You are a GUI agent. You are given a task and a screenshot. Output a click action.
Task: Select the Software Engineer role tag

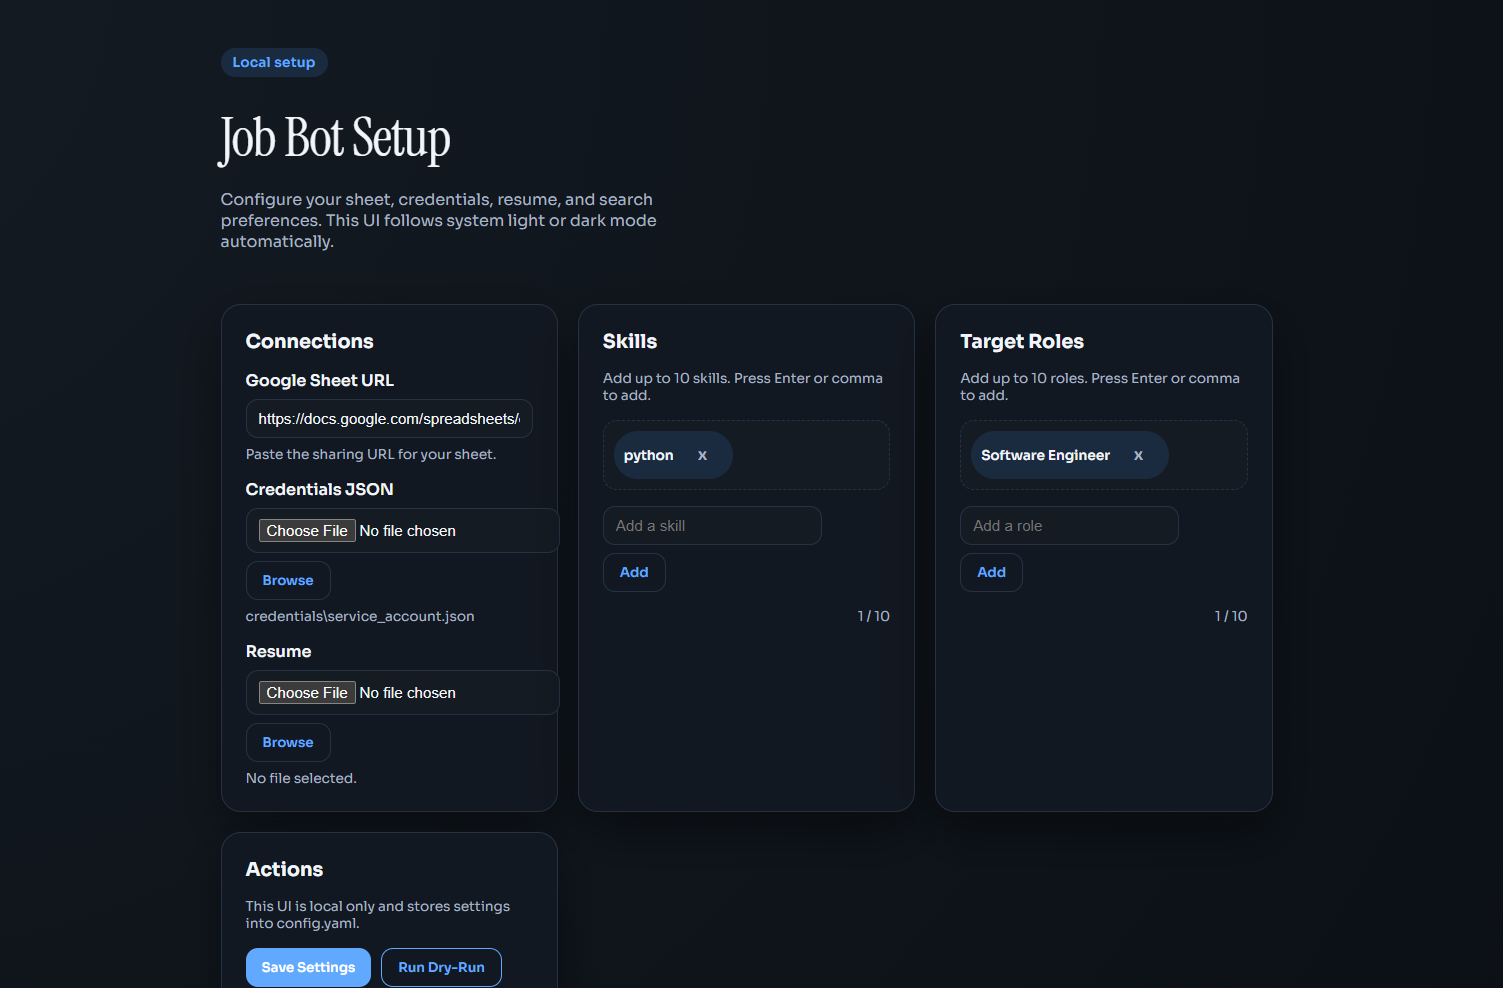[1045, 456]
